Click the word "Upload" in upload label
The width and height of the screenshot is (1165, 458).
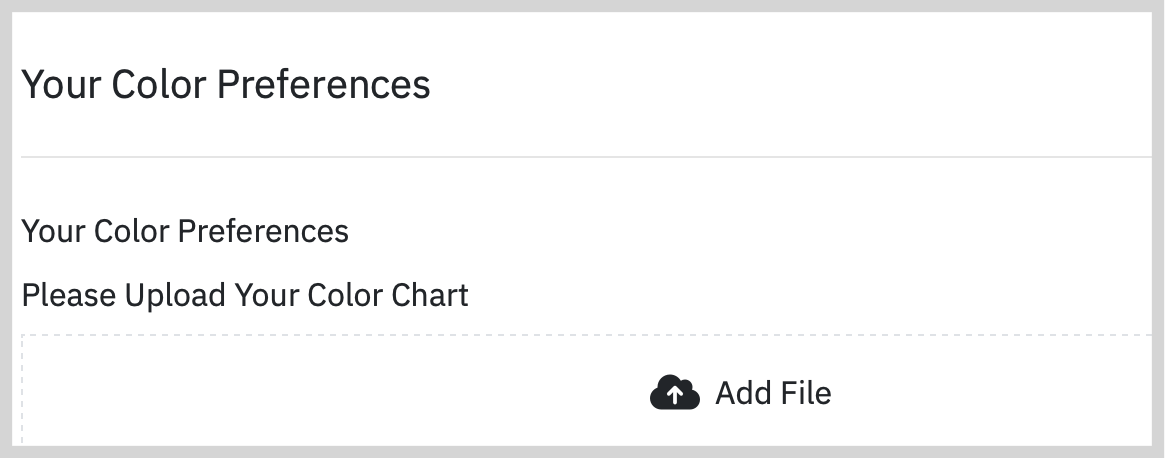click(175, 295)
